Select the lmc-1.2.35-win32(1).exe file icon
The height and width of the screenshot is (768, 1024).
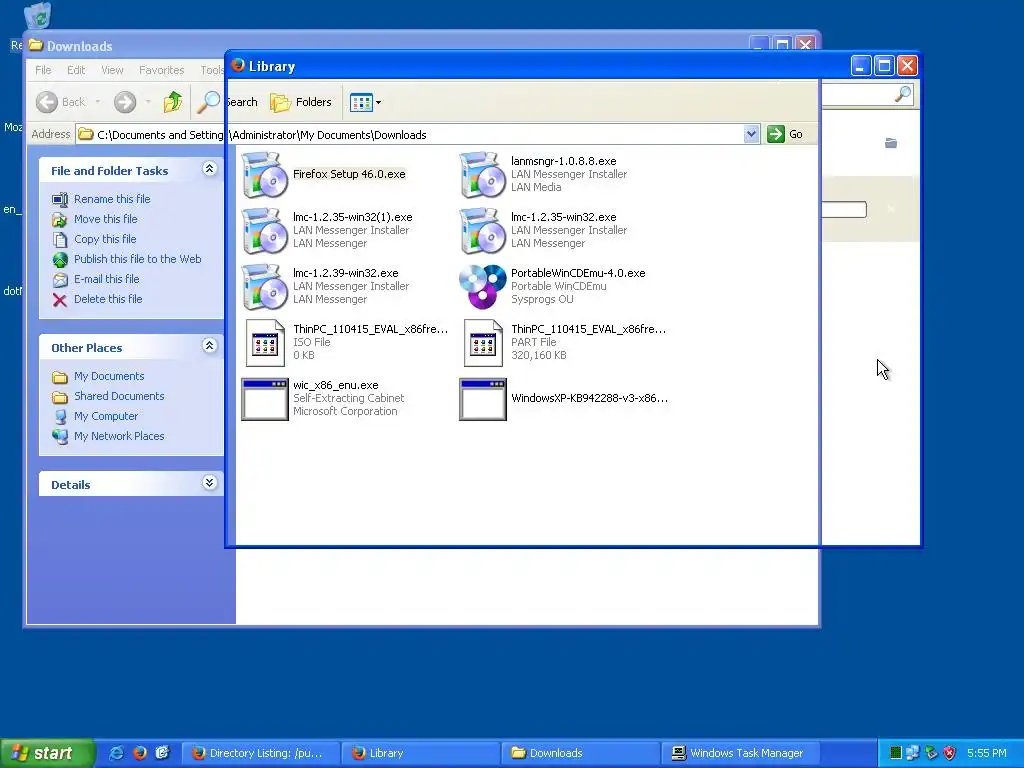click(x=264, y=231)
